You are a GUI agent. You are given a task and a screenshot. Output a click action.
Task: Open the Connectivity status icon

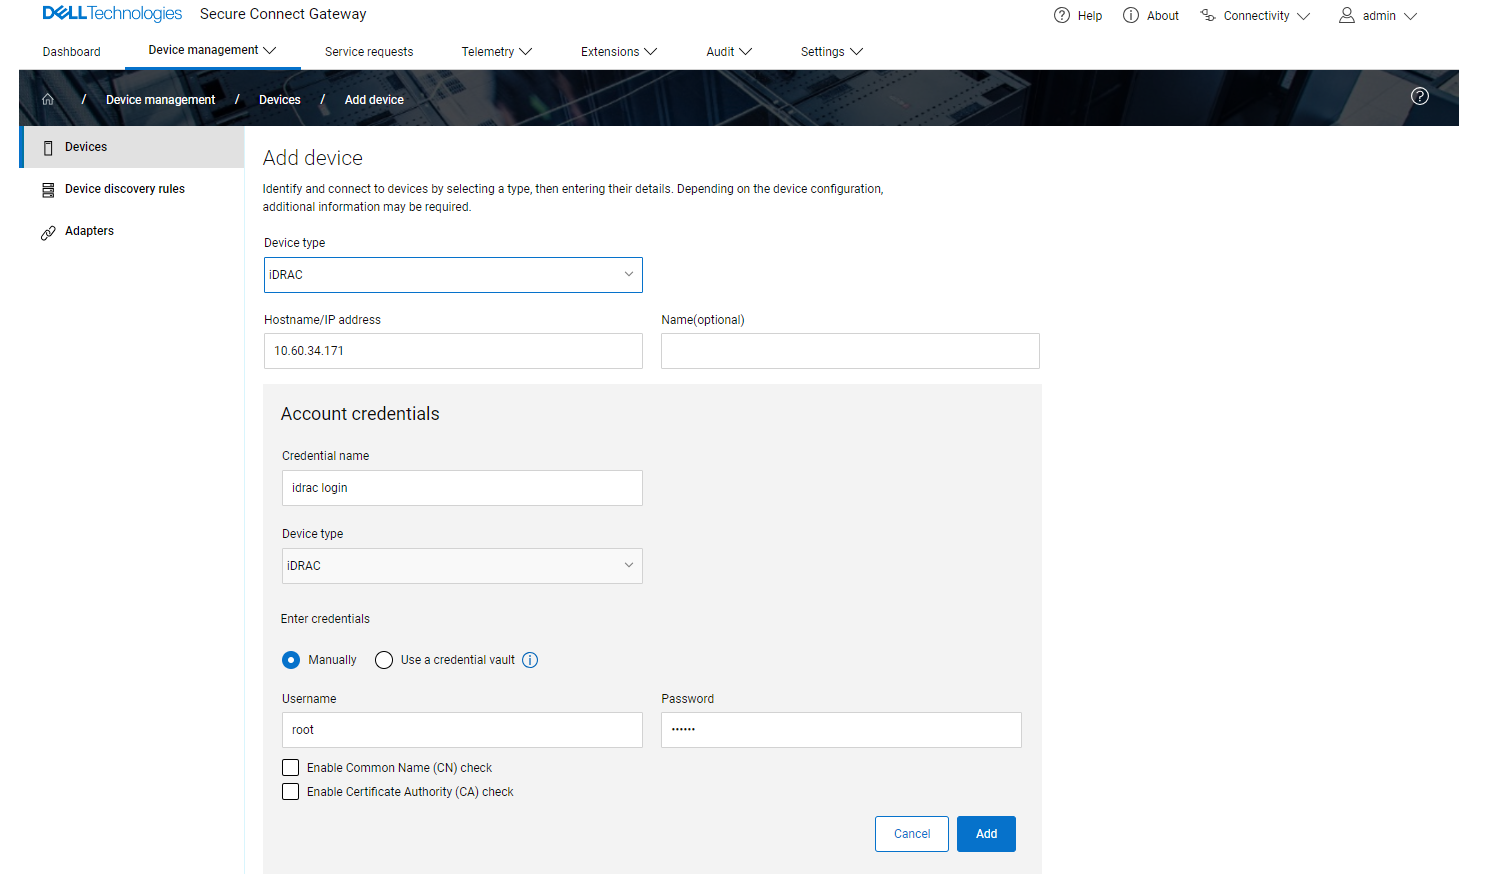[1208, 15]
